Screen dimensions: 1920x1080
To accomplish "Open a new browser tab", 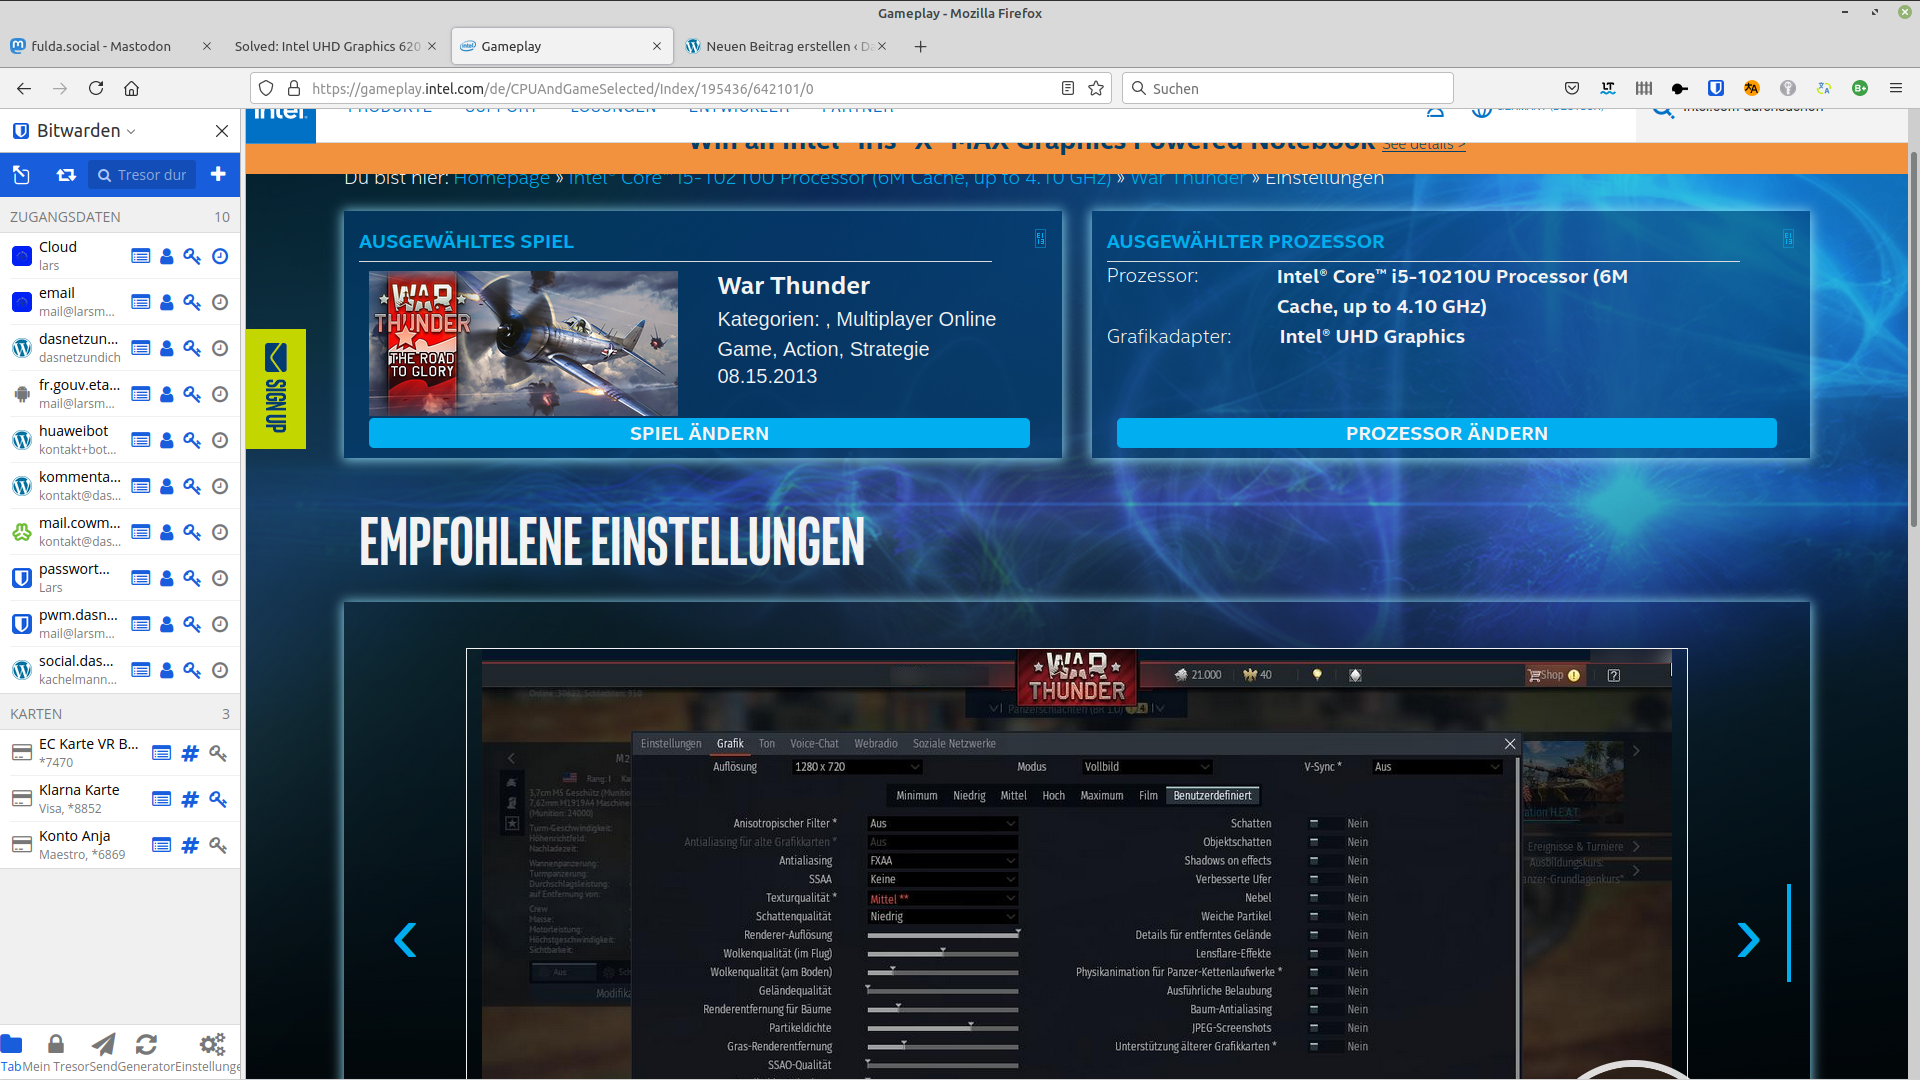I will point(921,46).
